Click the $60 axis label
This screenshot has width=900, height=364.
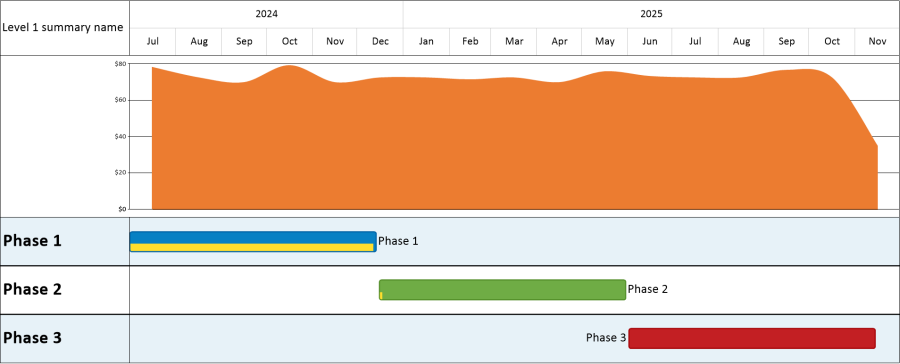(x=120, y=100)
